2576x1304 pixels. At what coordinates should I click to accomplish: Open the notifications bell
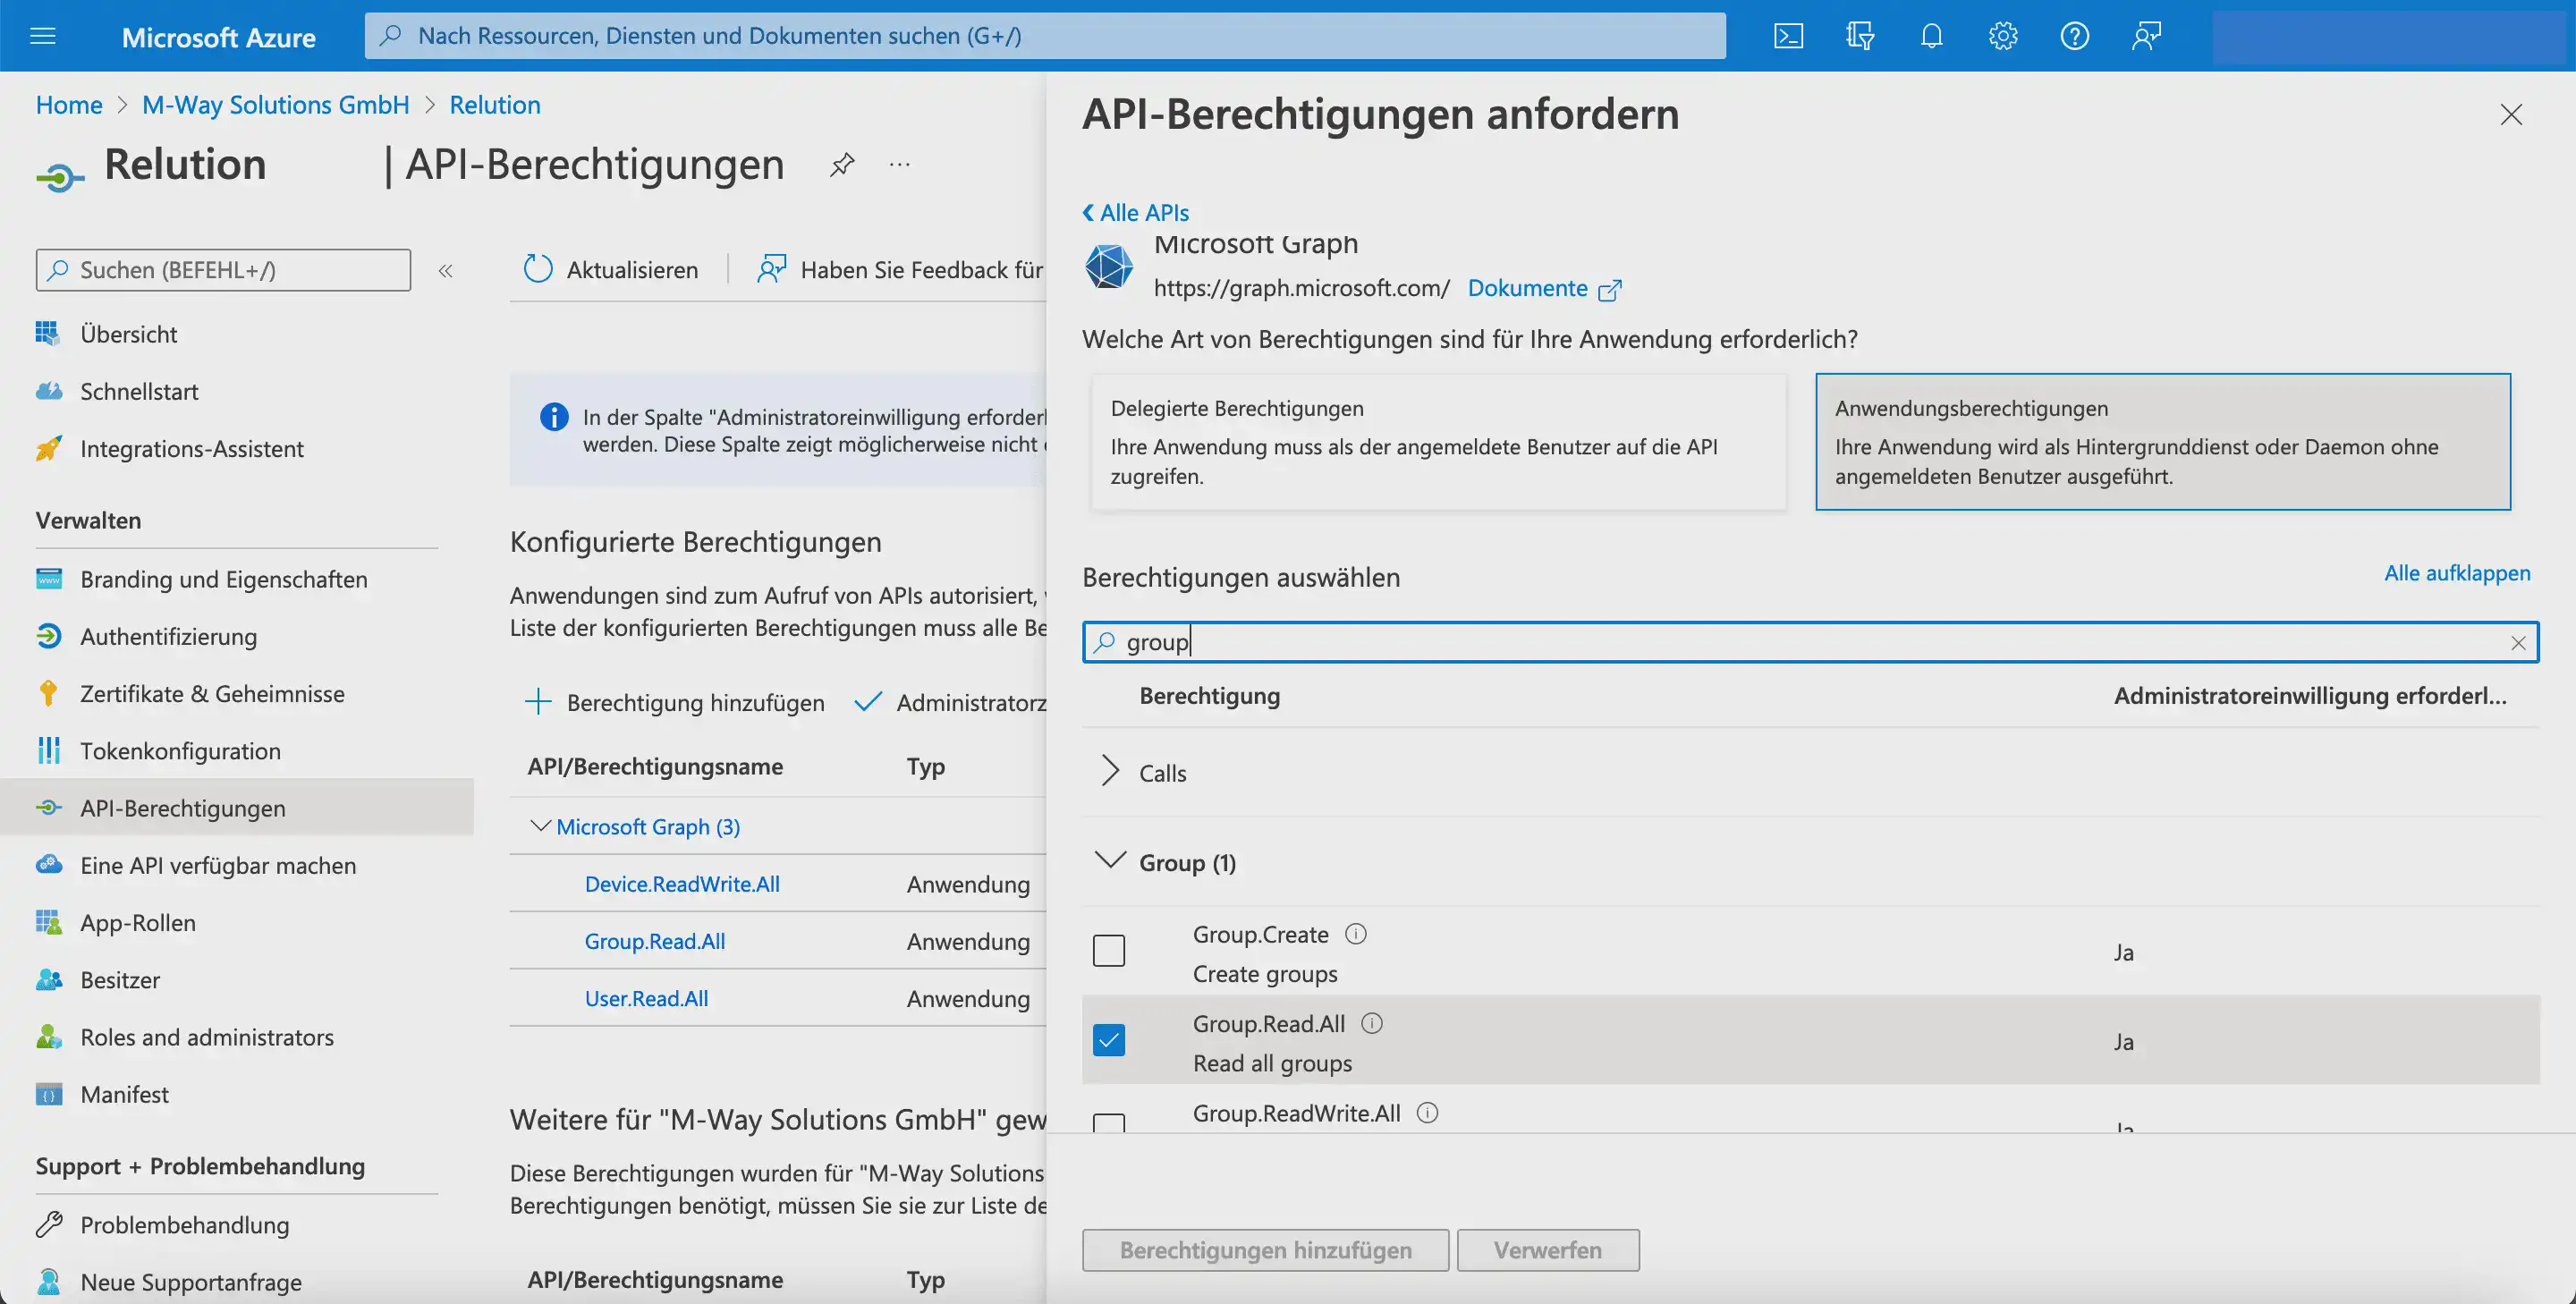click(1931, 36)
